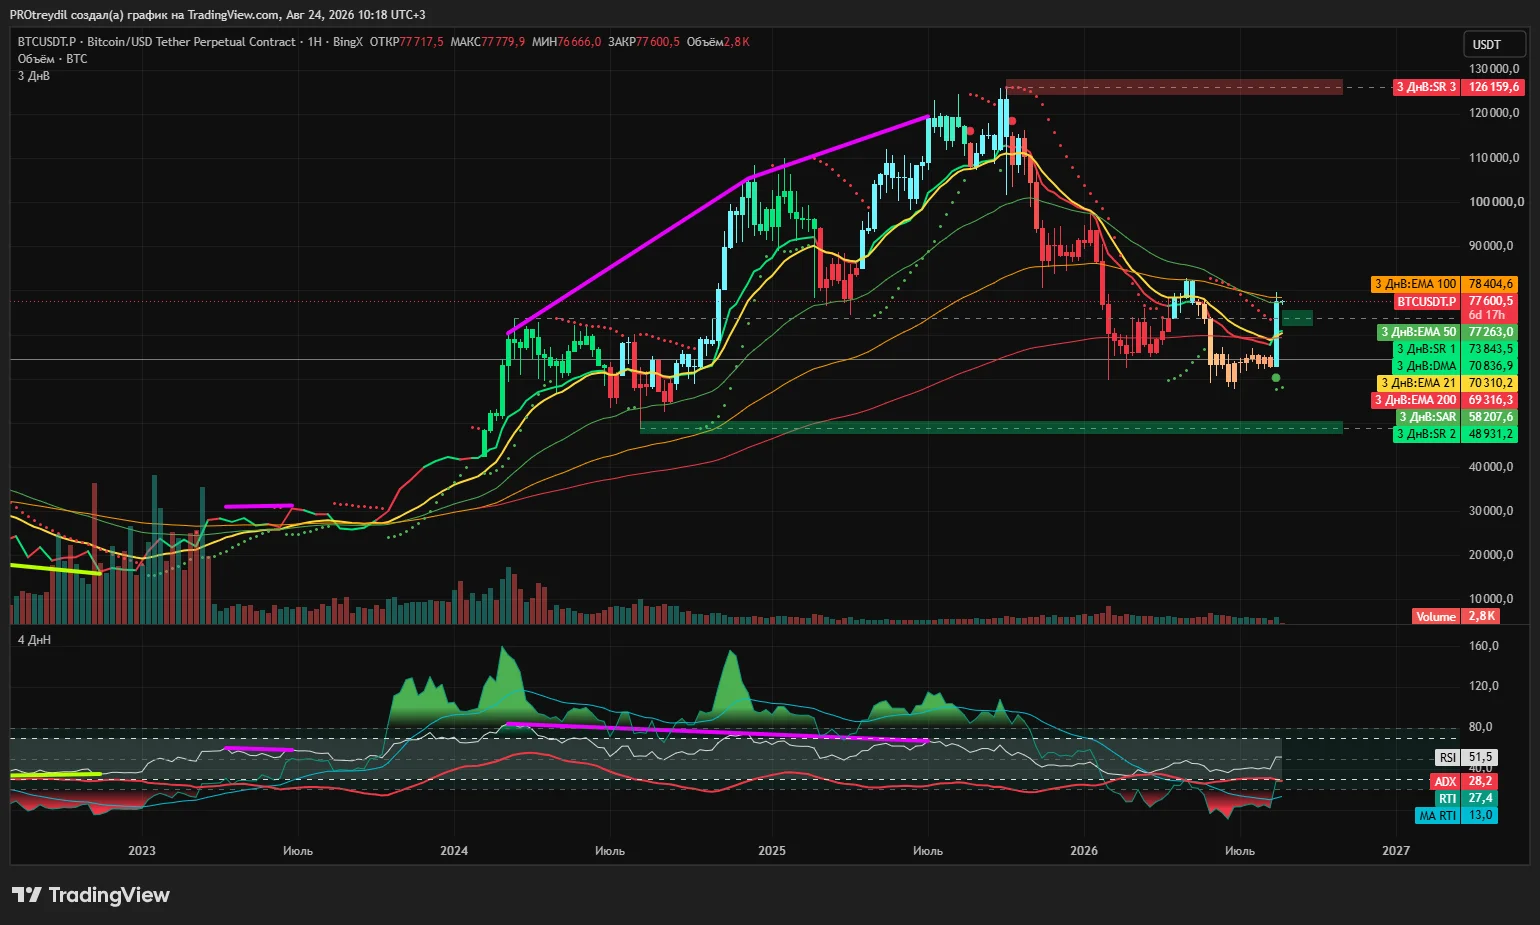Click the 120,0 indicator axis tick

(x=1484, y=686)
